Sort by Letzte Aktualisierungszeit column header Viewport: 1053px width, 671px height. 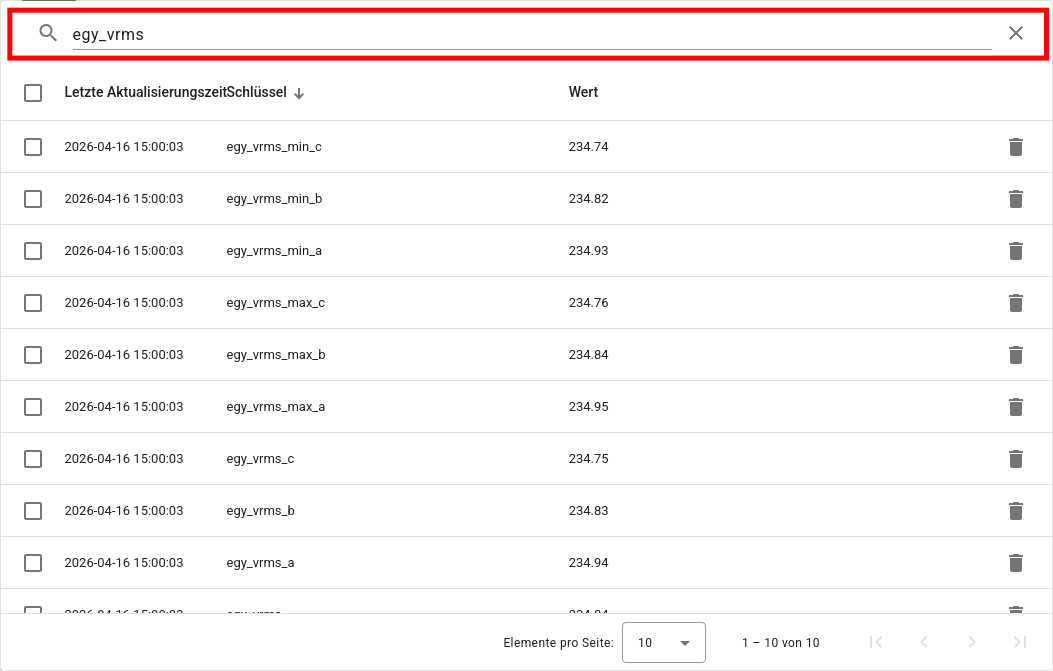tap(144, 92)
